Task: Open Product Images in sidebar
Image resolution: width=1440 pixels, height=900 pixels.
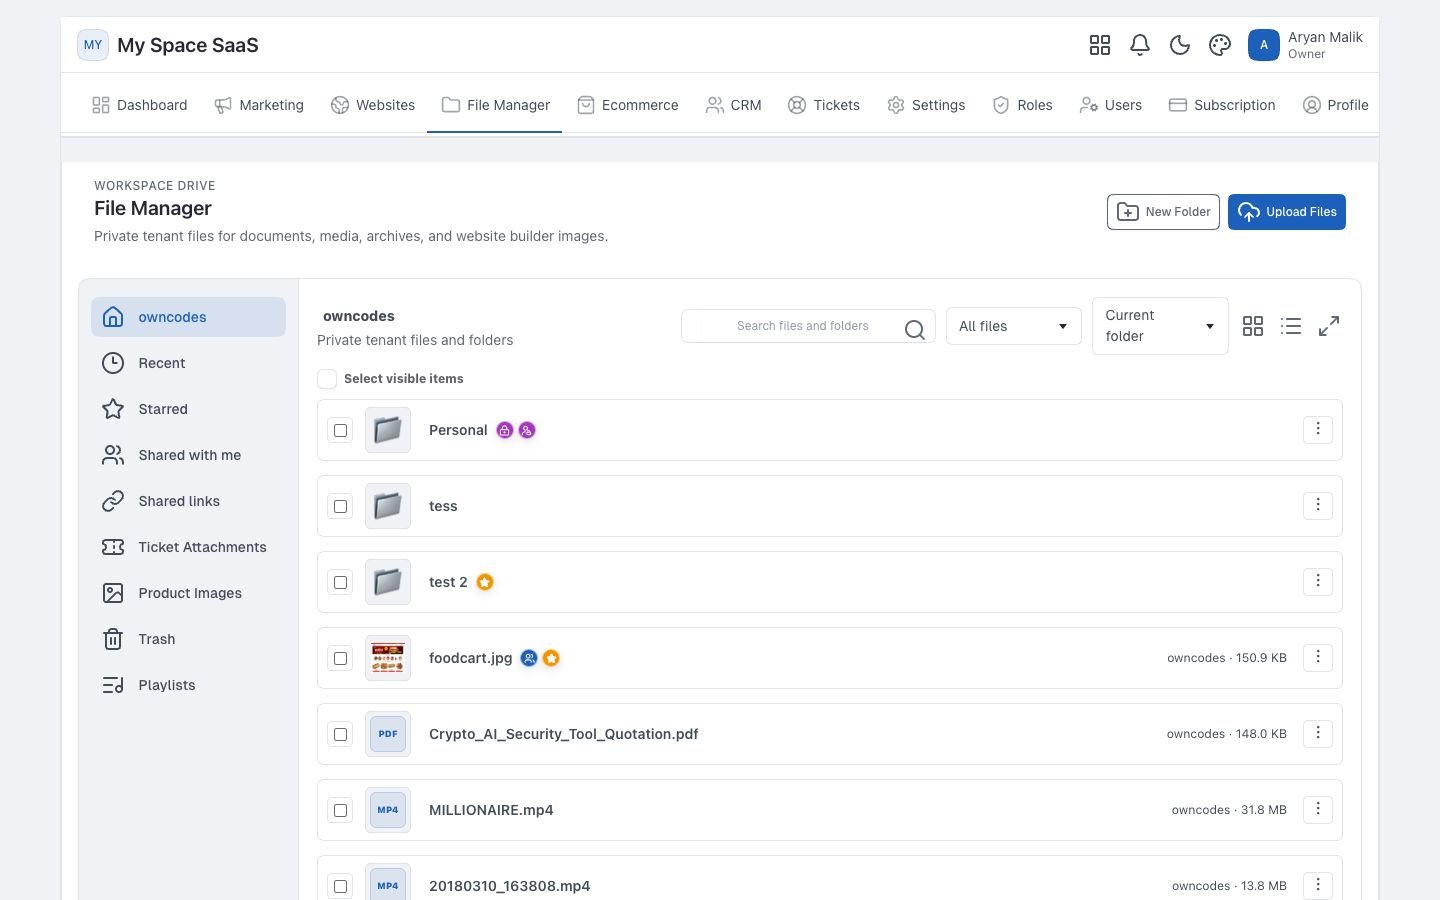Action: [188, 593]
